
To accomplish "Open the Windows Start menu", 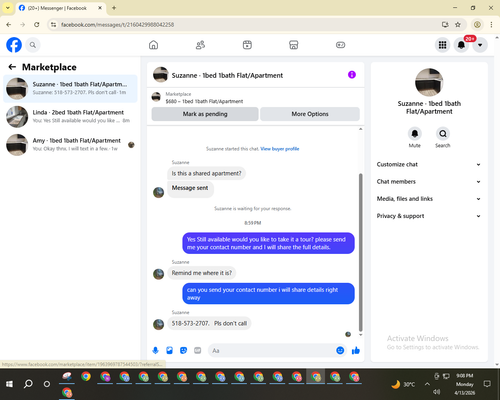I will click(9, 384).
